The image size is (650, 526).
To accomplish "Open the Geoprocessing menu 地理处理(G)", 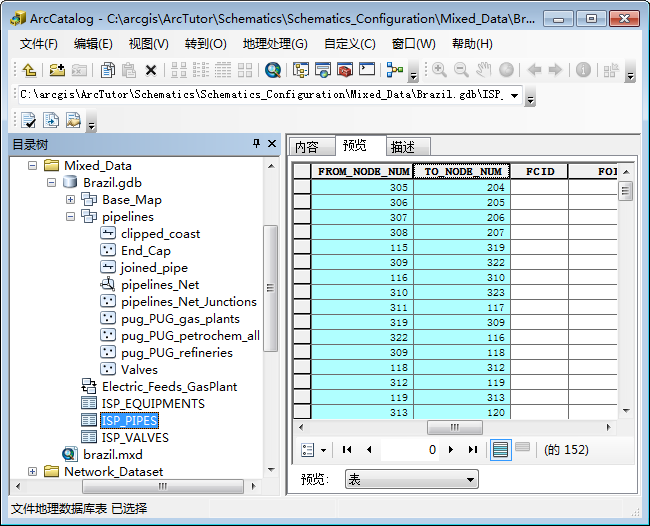I will click(x=275, y=44).
